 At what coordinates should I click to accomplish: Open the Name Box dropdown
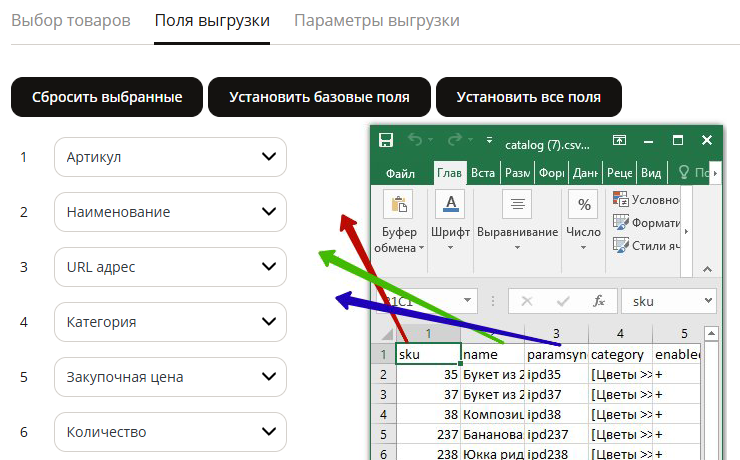pos(467,301)
